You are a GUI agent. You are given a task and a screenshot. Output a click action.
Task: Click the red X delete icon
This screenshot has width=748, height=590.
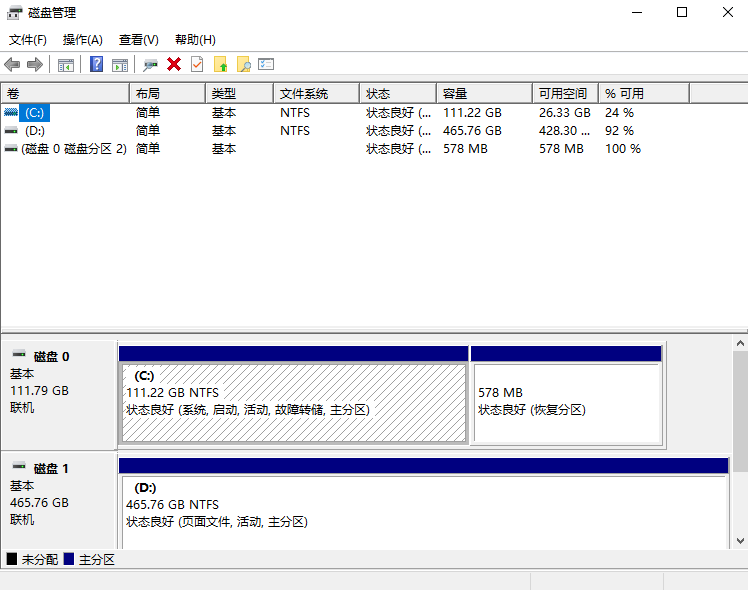pyautogui.click(x=174, y=65)
